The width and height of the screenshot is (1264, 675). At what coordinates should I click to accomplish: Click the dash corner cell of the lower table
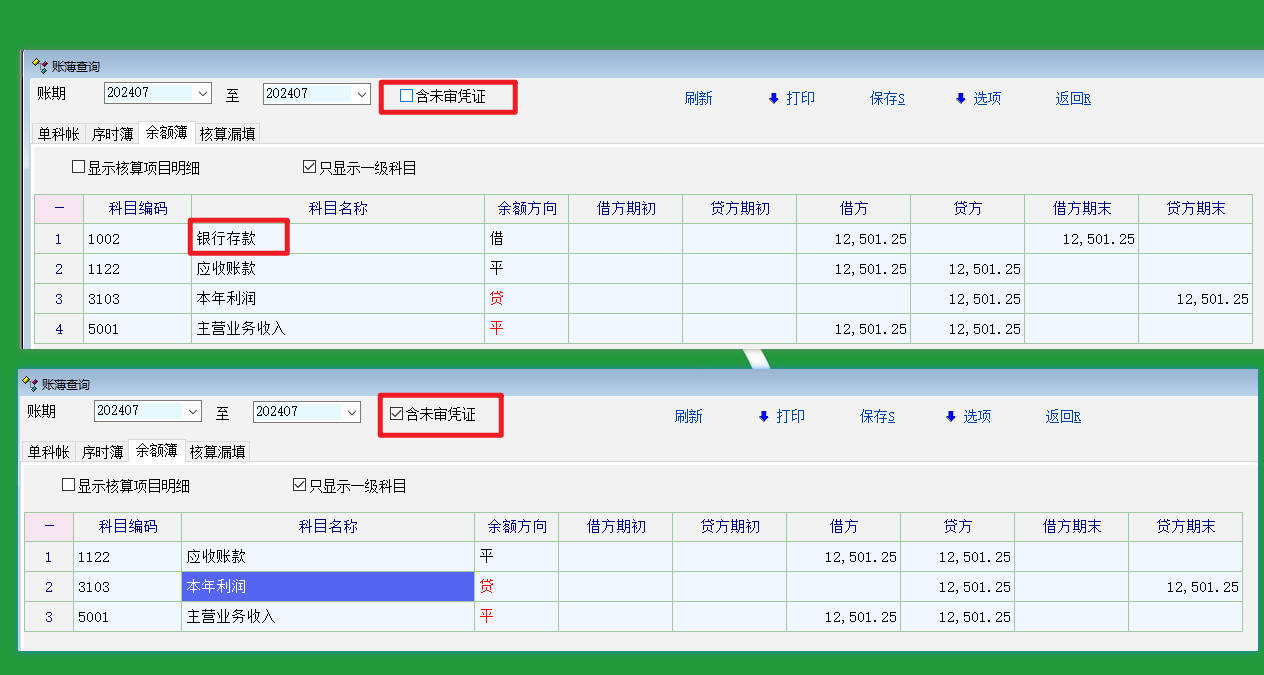click(49, 526)
